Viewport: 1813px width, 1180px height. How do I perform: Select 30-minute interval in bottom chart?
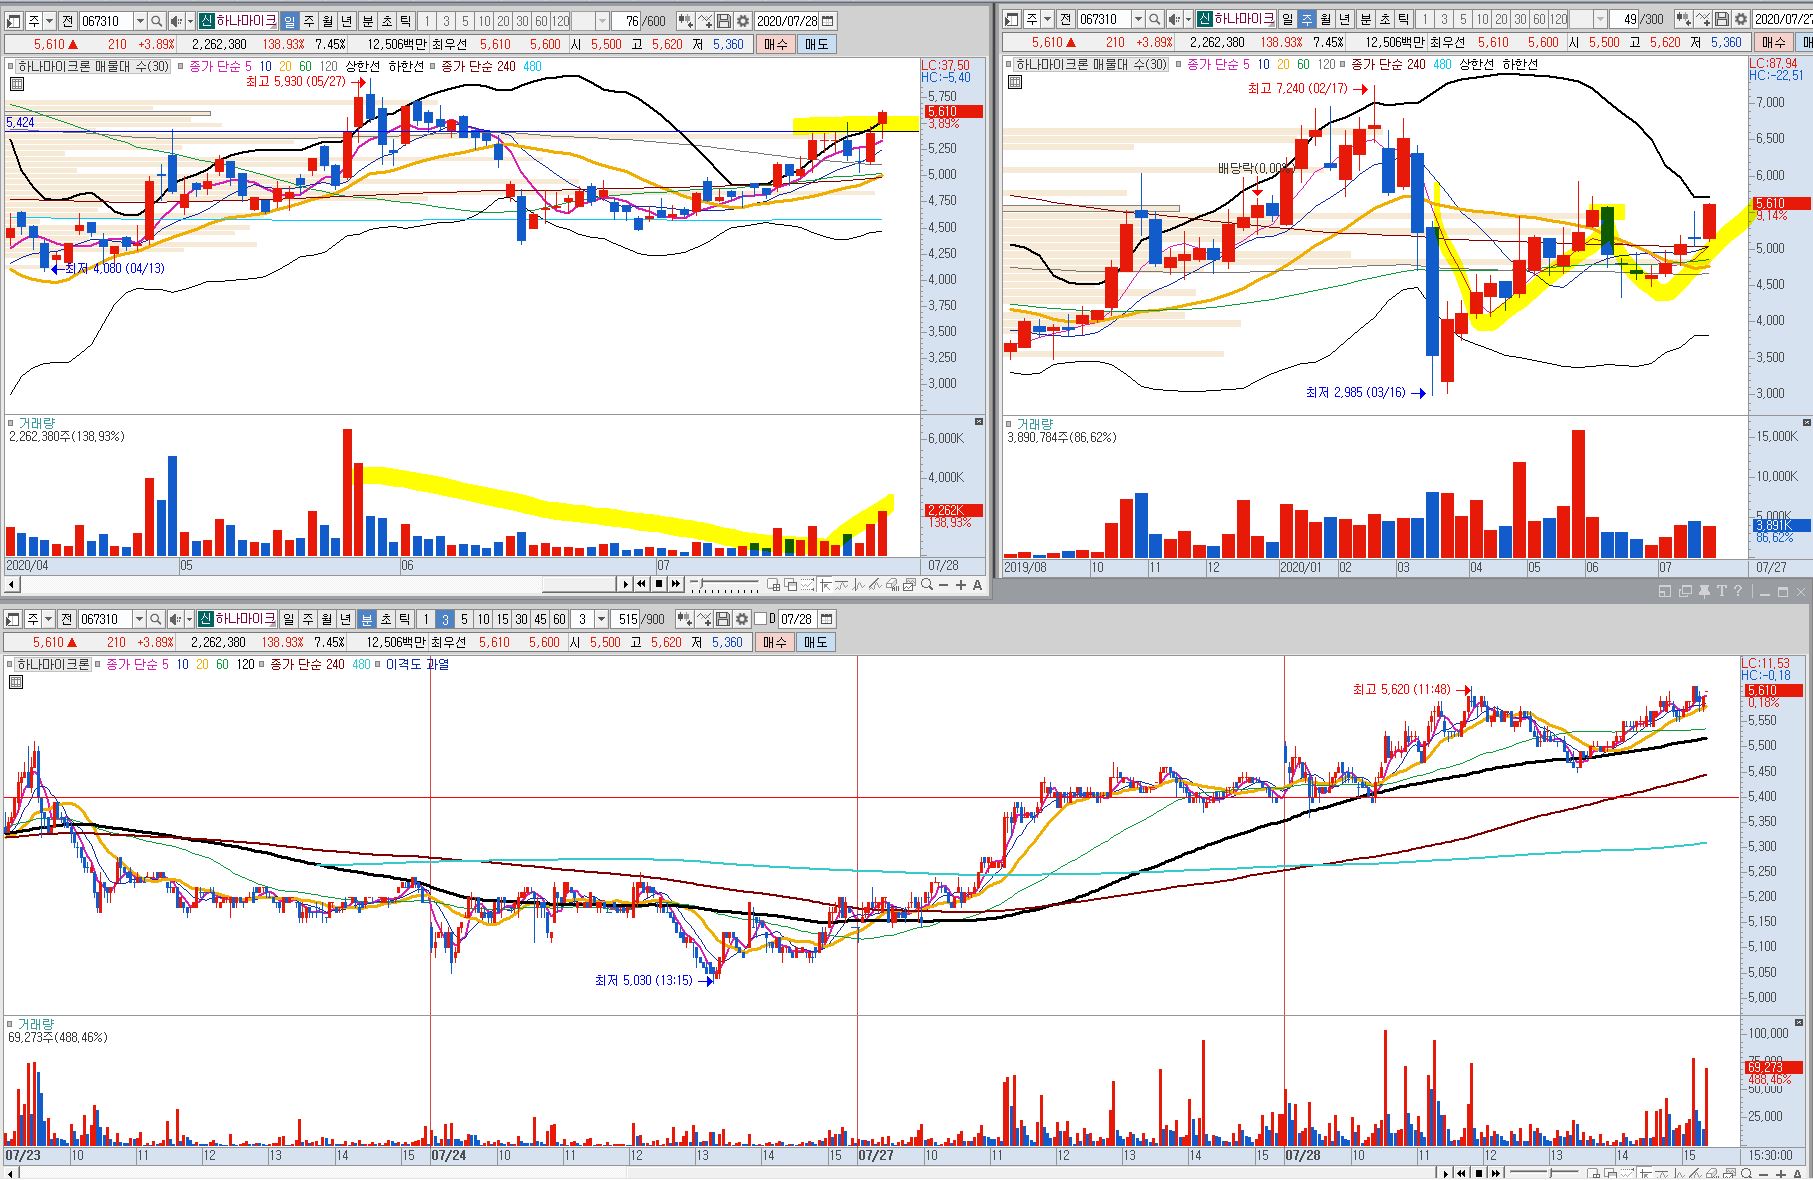point(521,619)
